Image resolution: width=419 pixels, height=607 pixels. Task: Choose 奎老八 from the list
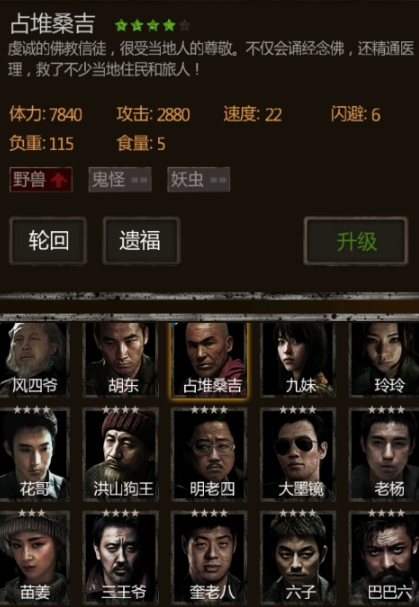point(210,557)
